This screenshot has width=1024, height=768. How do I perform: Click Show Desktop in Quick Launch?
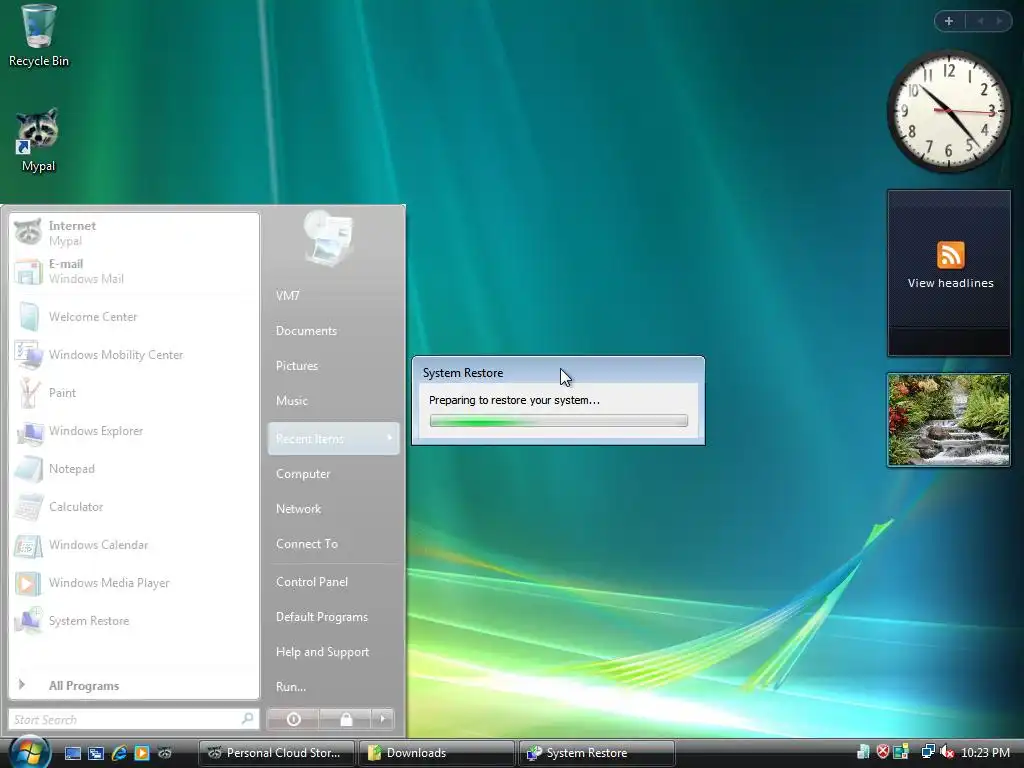73,753
